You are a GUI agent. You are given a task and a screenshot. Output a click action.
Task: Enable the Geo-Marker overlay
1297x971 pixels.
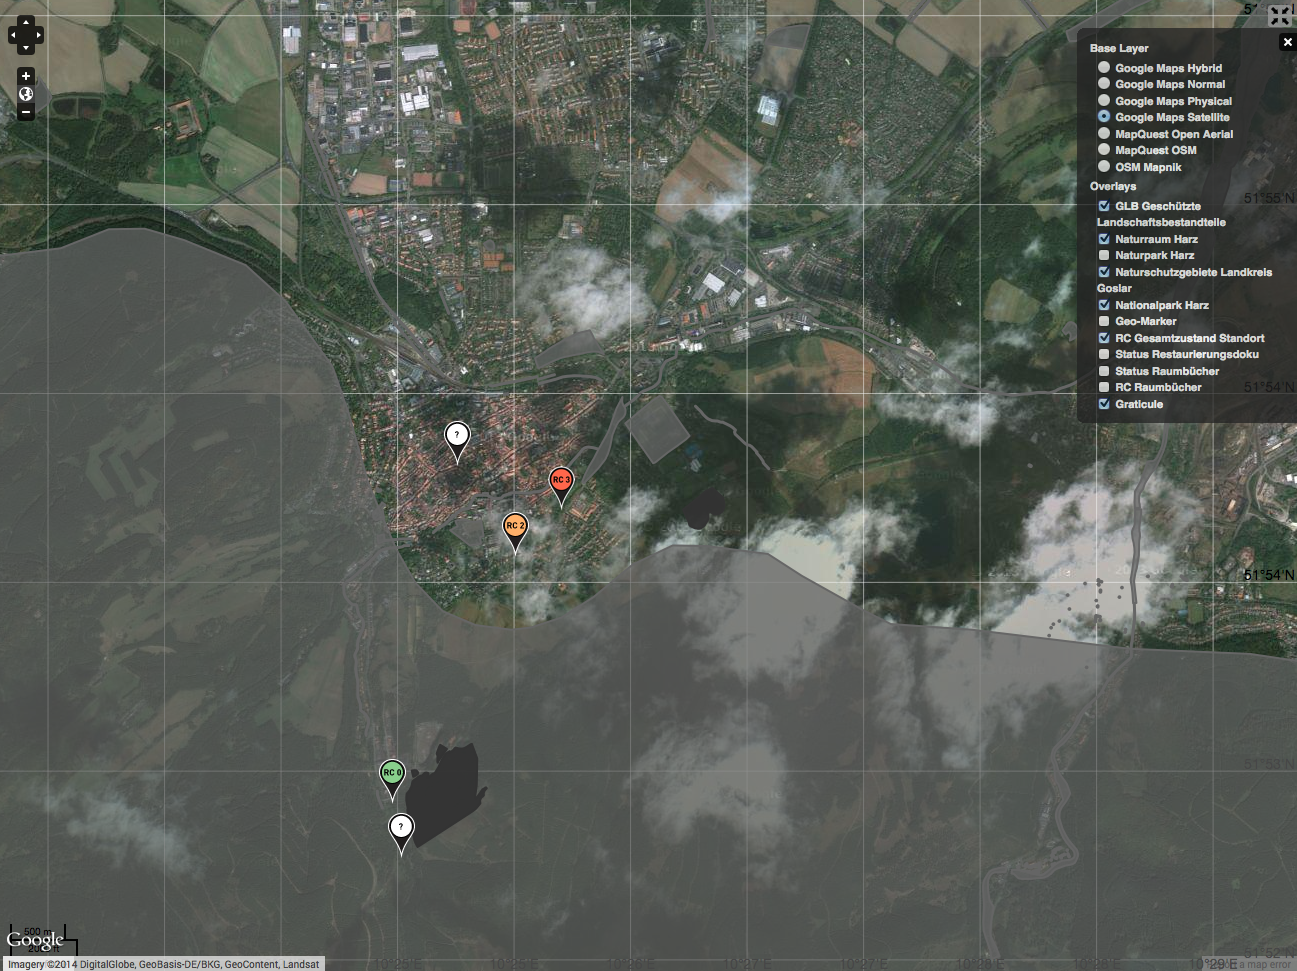[1104, 321]
